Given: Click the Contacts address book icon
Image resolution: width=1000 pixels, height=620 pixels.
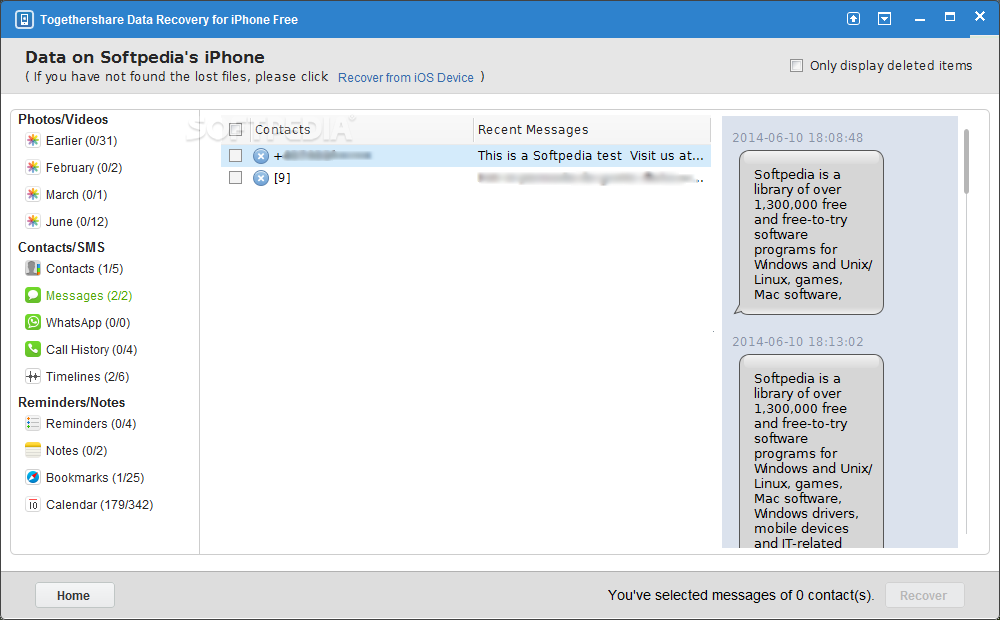Looking at the screenshot, I should point(33,269).
